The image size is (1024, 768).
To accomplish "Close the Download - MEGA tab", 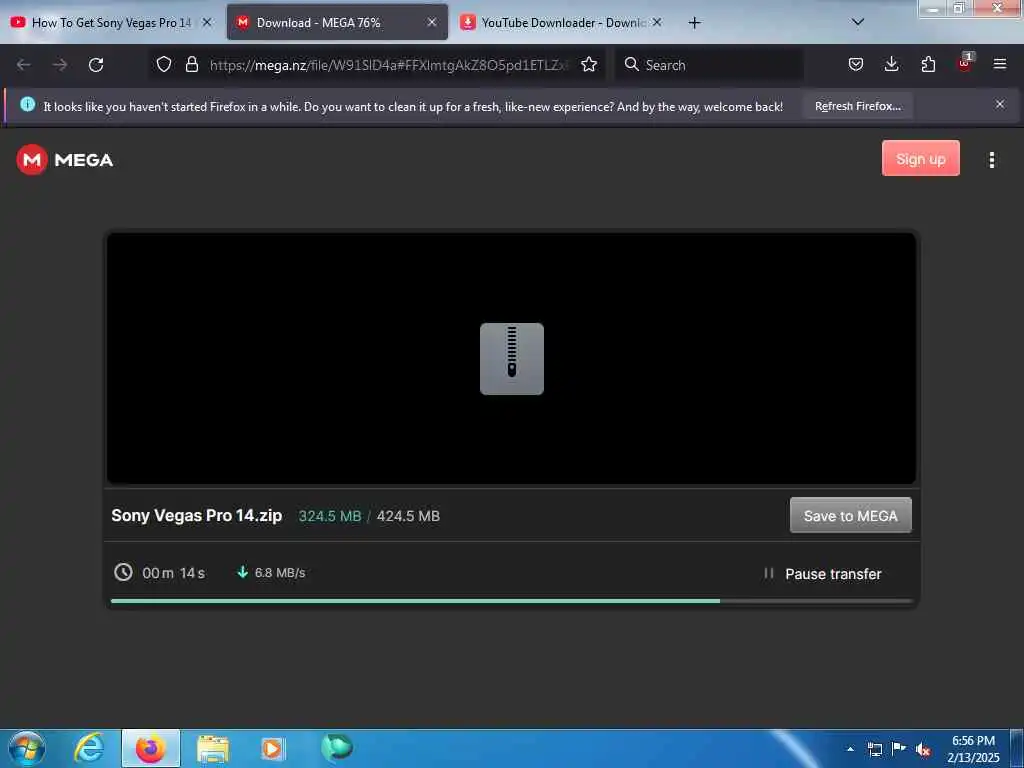I will [432, 22].
